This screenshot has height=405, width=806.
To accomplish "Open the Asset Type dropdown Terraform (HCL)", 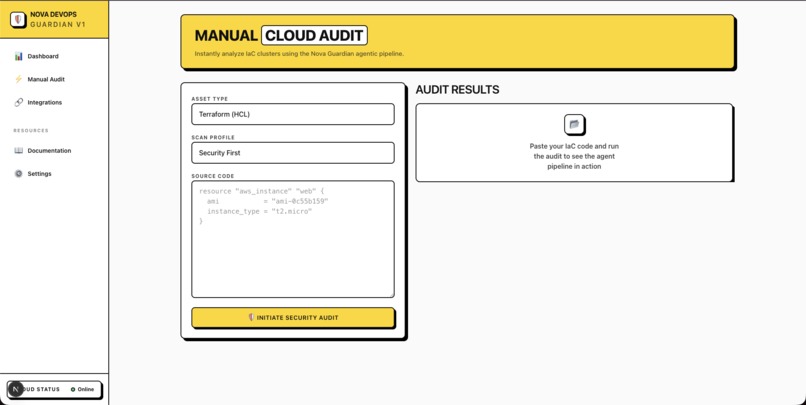I will pos(293,114).
